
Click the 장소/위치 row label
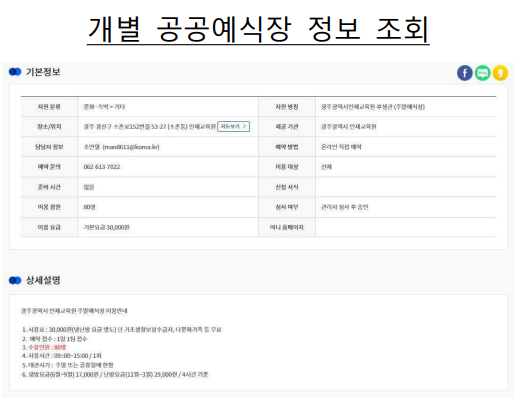click(x=49, y=127)
